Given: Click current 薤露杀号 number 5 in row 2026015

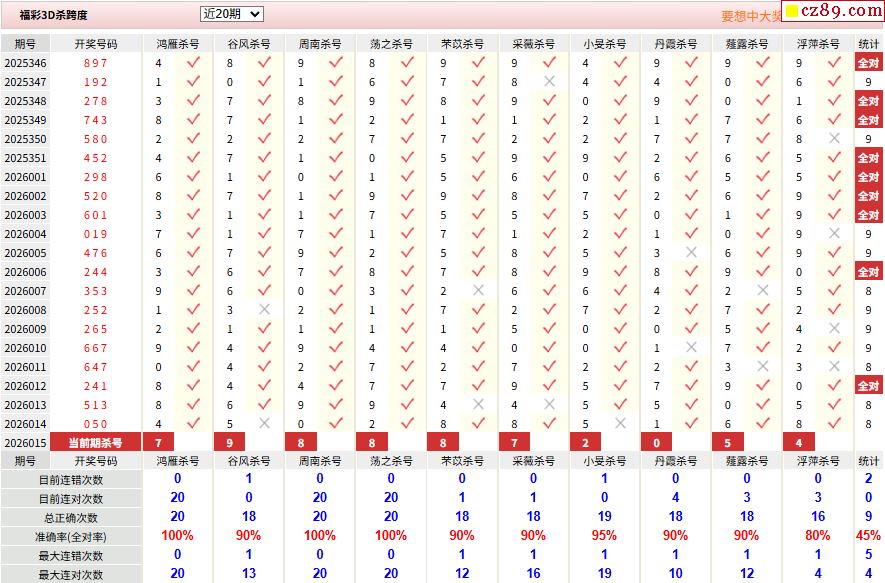Looking at the screenshot, I should [728, 442].
